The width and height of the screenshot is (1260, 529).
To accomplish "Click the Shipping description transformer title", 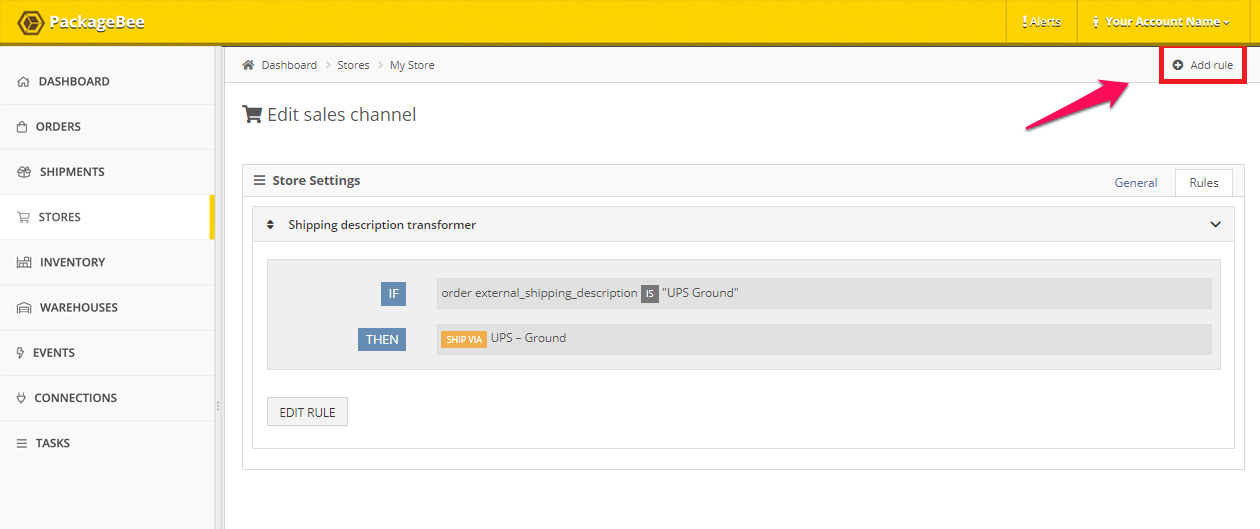I will pyautogui.click(x=382, y=225).
